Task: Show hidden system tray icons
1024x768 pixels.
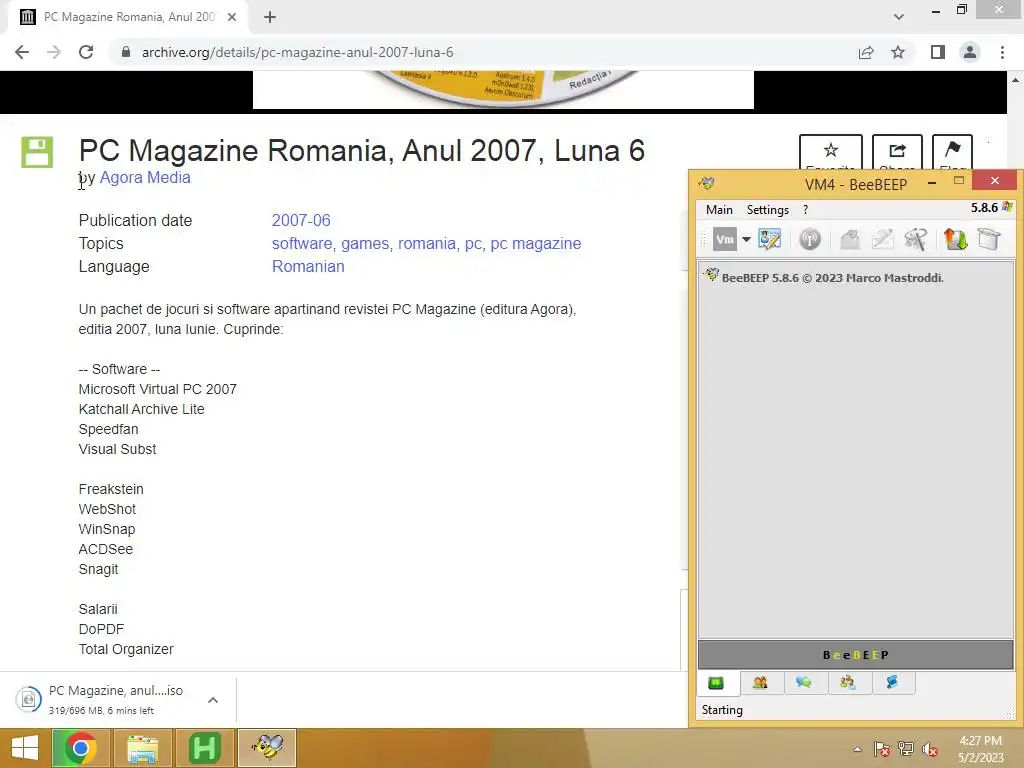Action: coord(857,749)
